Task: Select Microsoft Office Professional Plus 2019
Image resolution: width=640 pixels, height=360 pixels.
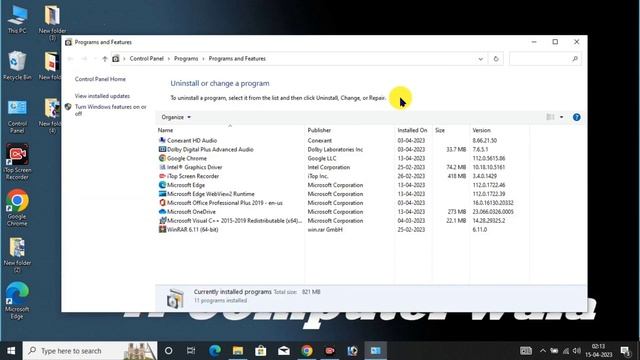Action: point(224,203)
